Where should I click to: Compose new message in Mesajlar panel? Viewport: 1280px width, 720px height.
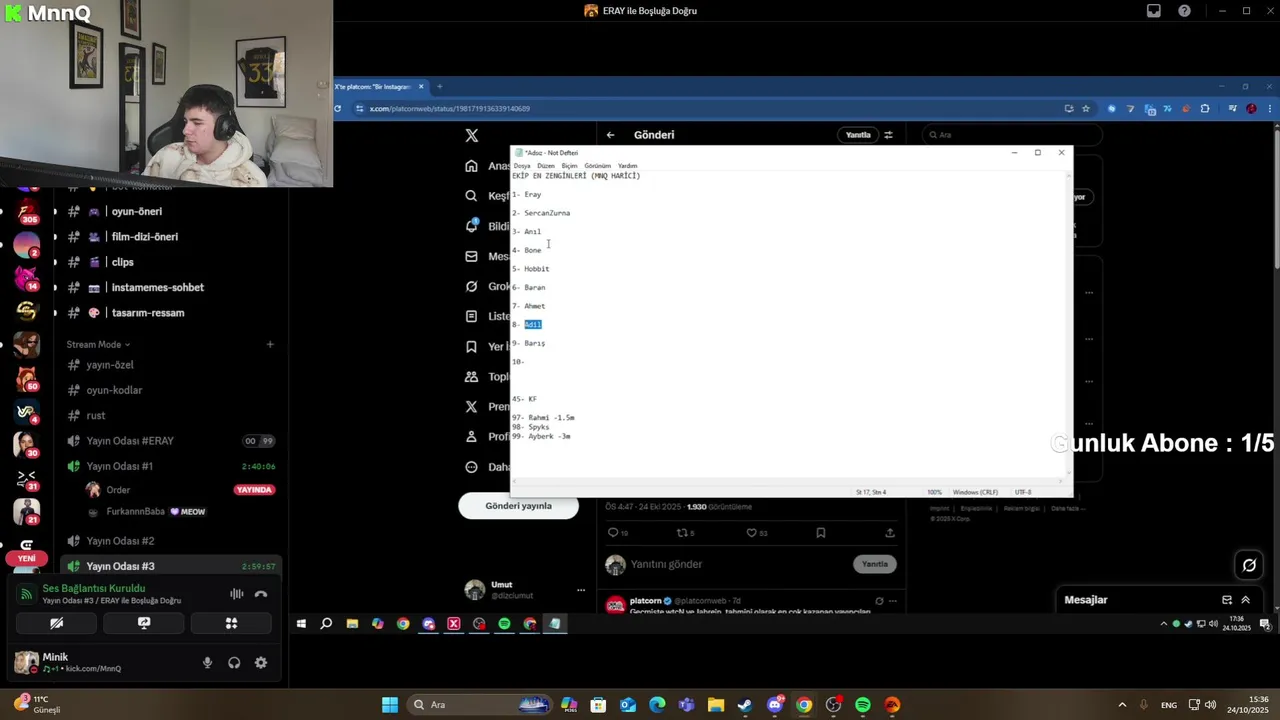(1227, 600)
